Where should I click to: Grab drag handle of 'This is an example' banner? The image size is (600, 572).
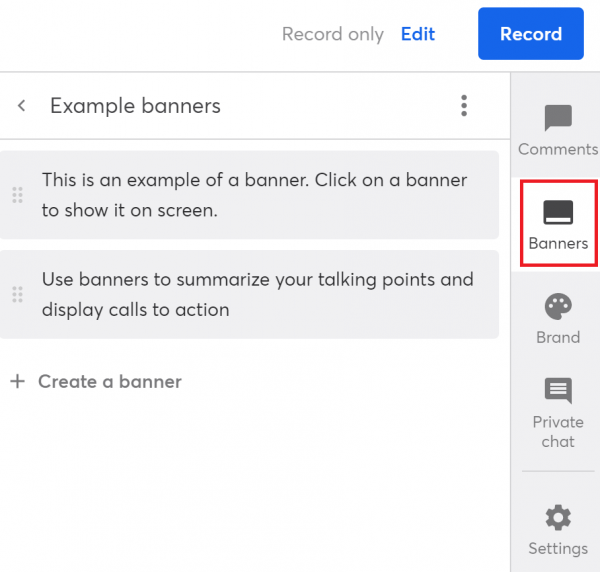pyautogui.click(x=17, y=195)
